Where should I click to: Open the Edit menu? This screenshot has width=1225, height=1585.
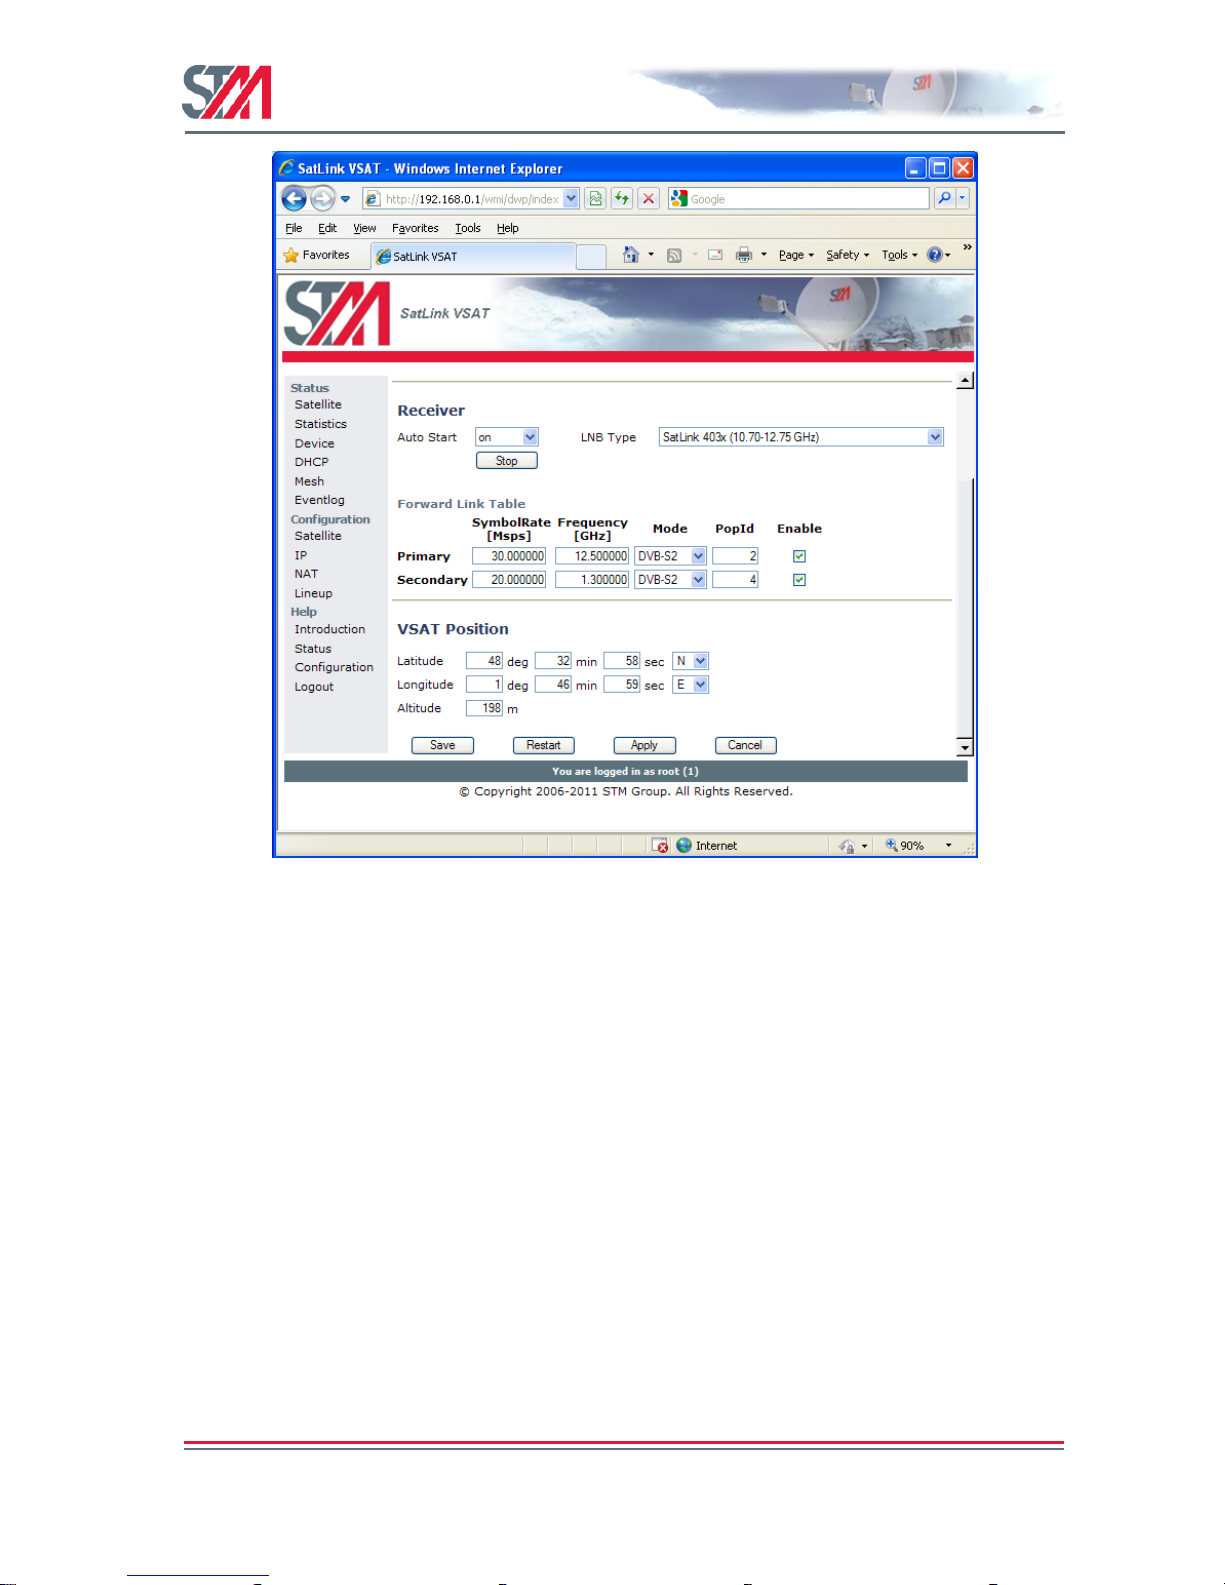[x=327, y=228]
